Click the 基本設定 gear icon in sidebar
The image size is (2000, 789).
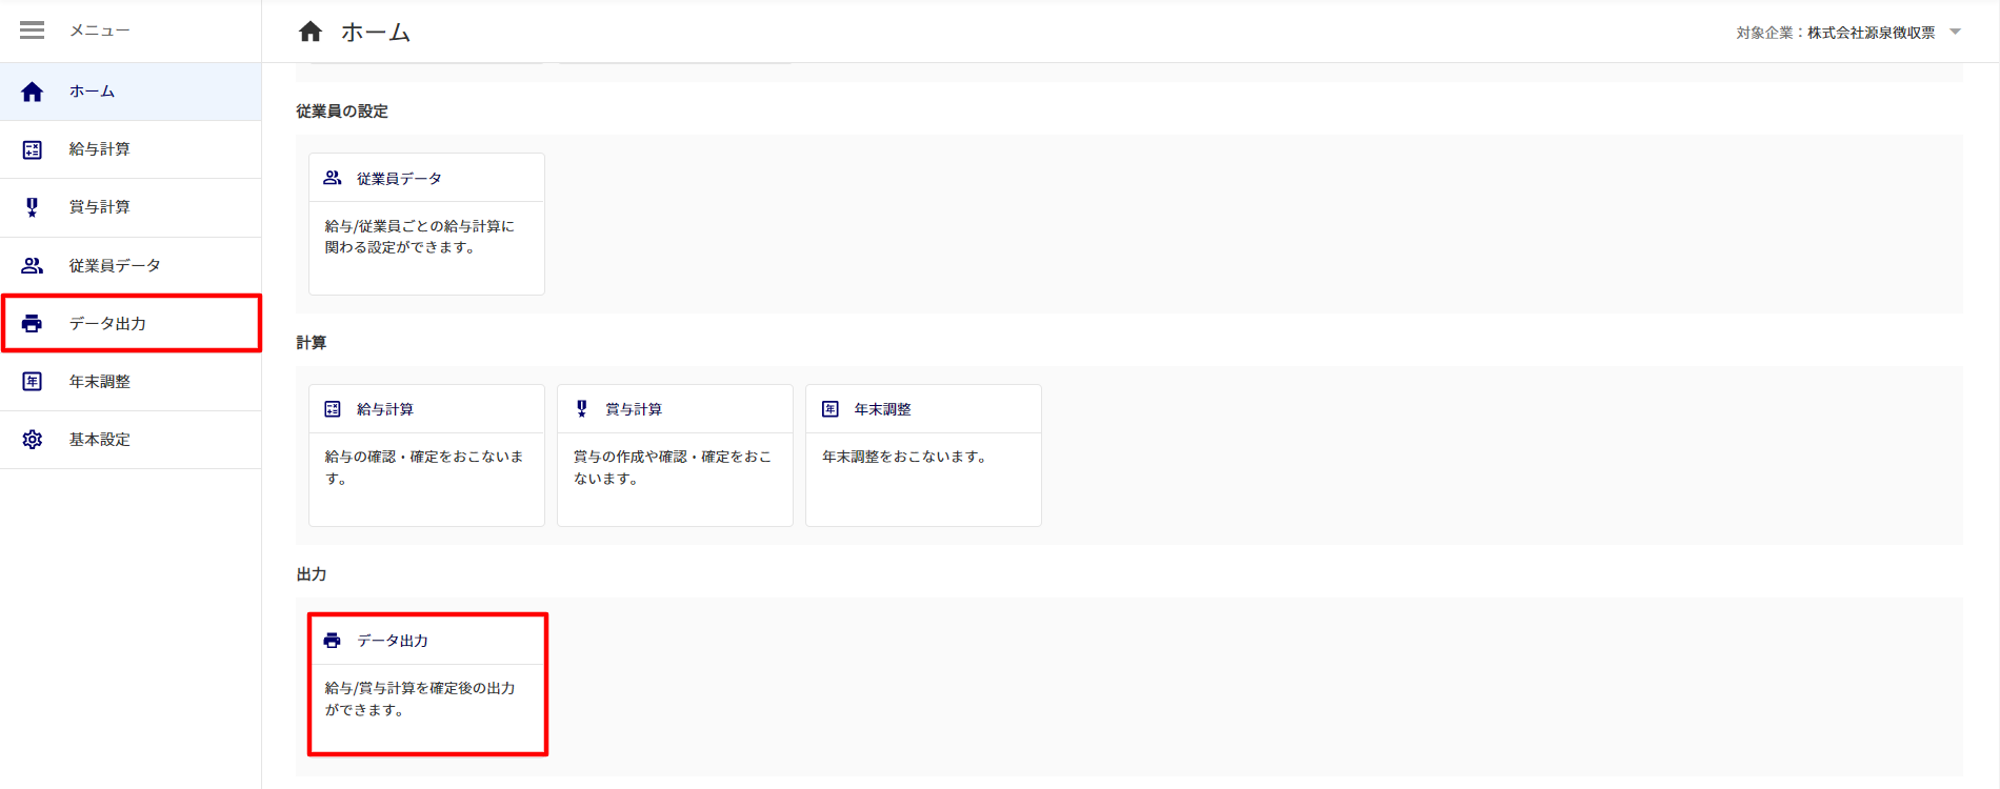click(32, 440)
